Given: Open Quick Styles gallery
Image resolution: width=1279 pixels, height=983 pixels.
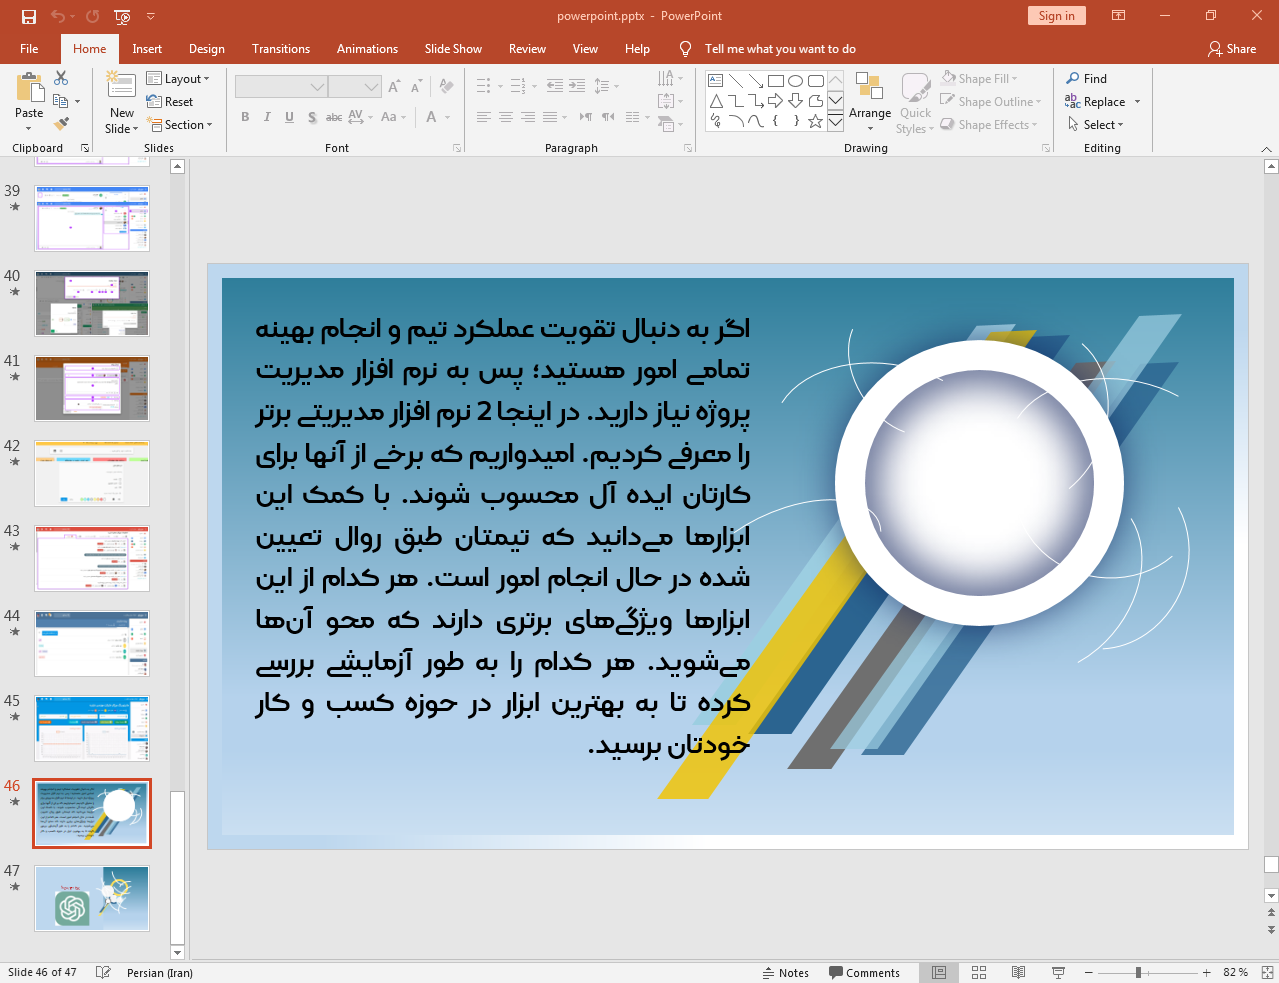Looking at the screenshot, I should tap(915, 103).
